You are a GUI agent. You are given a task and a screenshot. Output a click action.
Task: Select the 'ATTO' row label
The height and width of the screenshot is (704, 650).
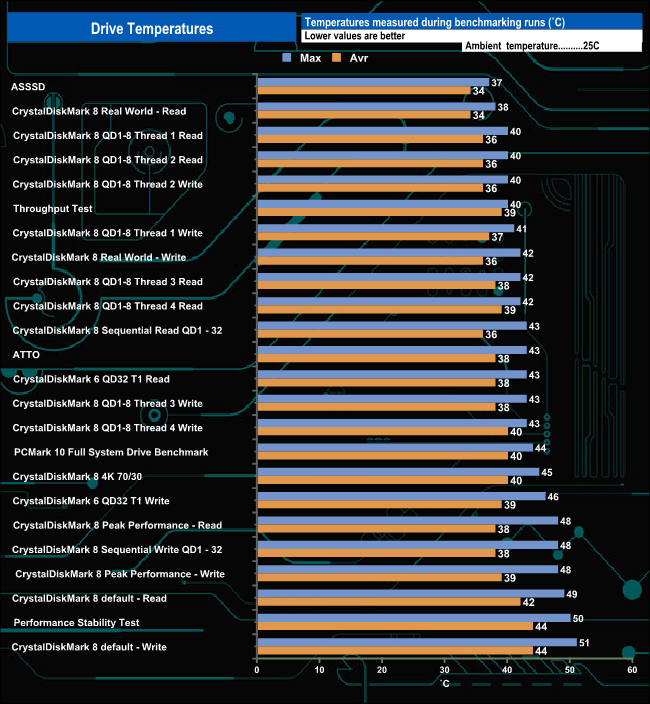pos(26,355)
